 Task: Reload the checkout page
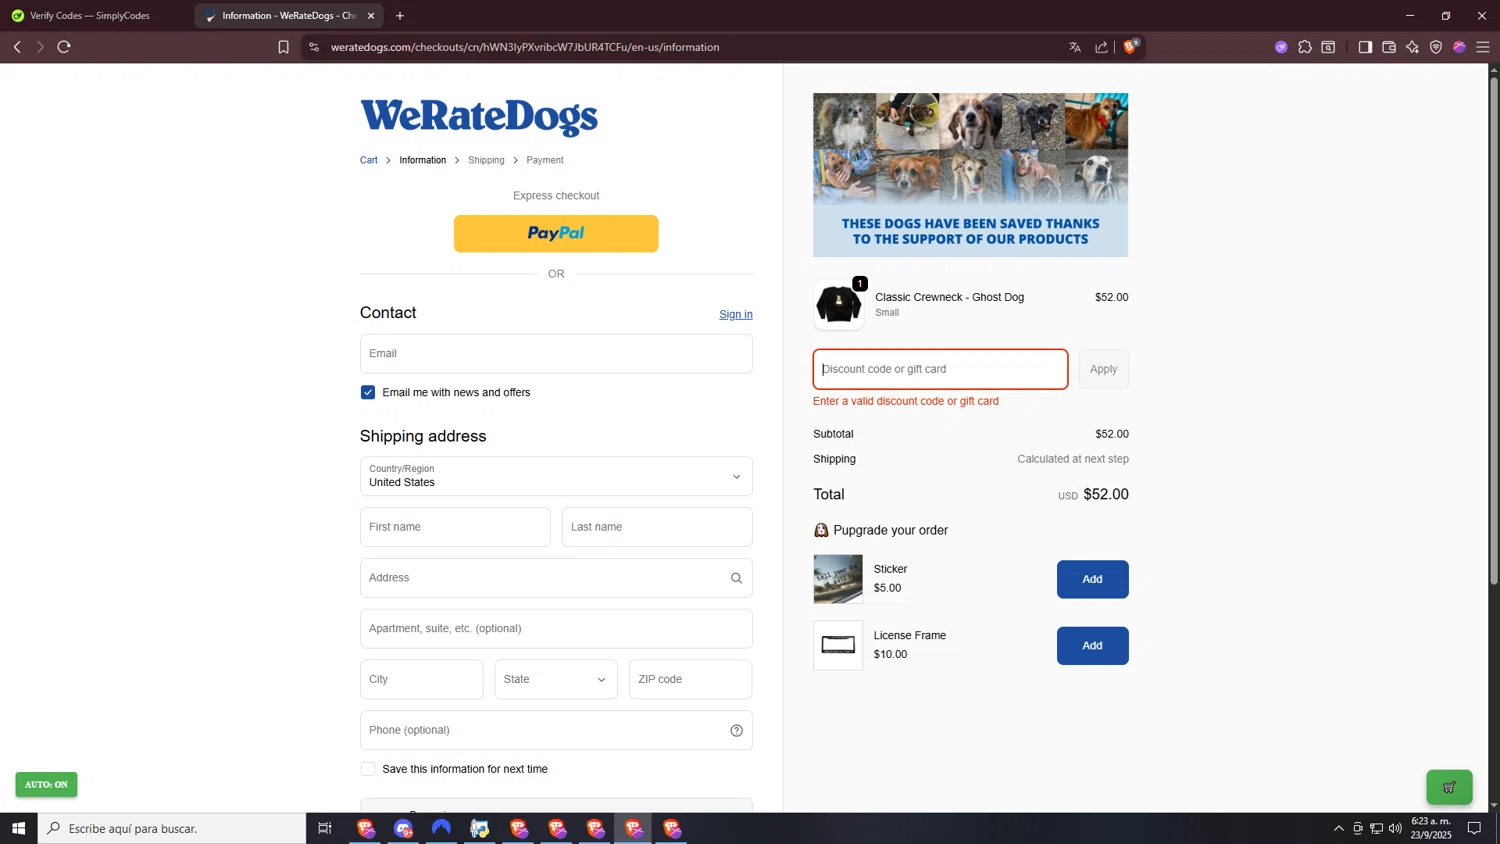point(64,47)
